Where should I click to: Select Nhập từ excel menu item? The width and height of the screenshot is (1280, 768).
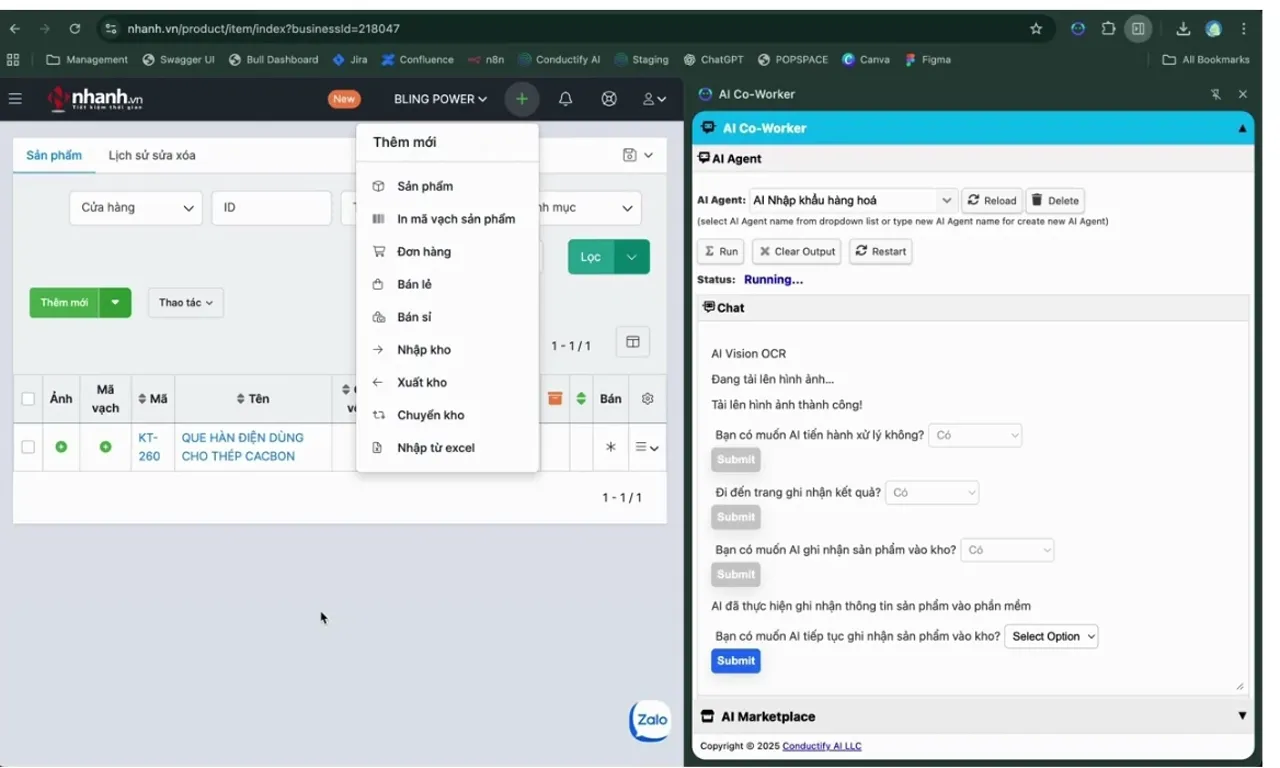coord(447,448)
